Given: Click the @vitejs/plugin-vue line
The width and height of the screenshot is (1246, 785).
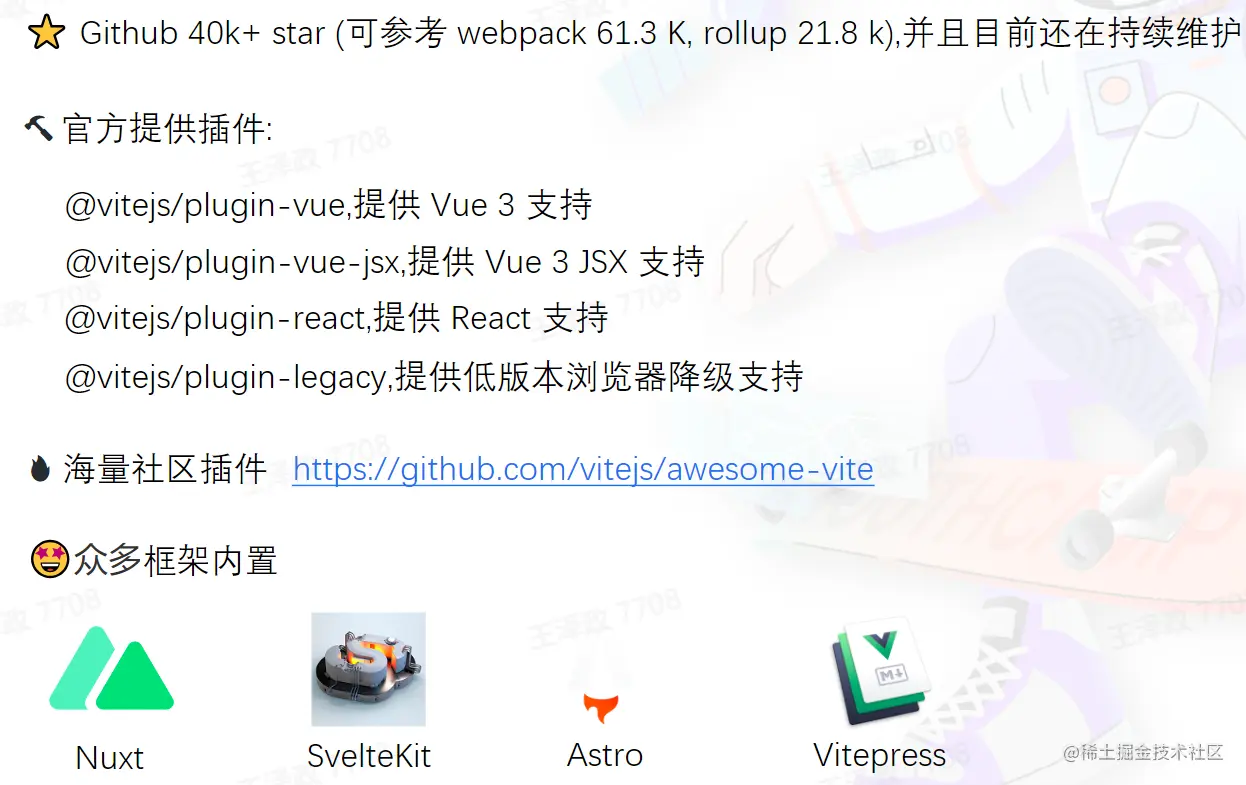Looking at the screenshot, I should 328,205.
